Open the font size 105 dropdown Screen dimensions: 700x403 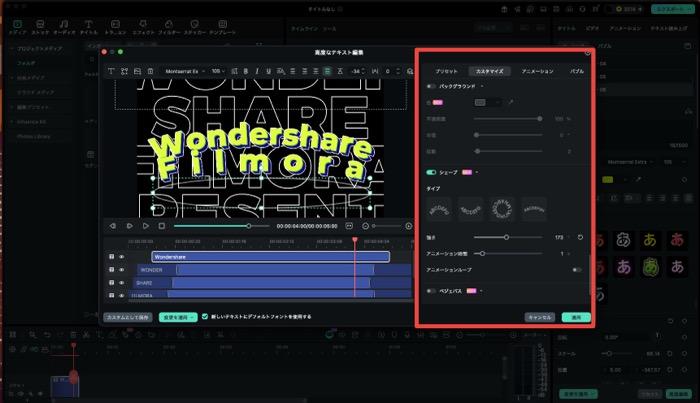click(x=218, y=71)
